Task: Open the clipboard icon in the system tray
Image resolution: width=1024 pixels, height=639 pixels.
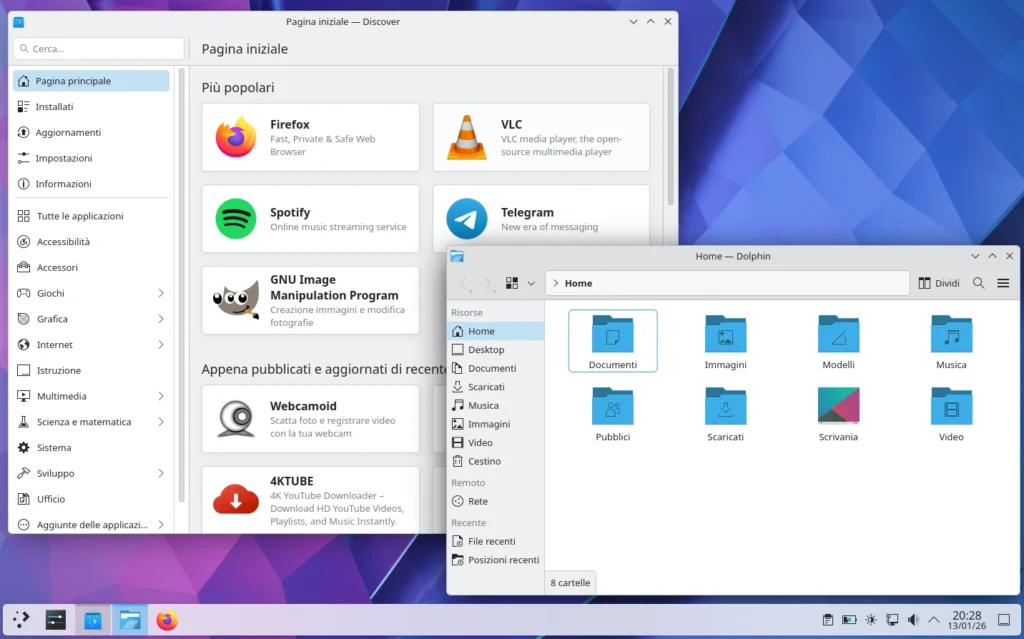Action: pyautogui.click(x=826, y=619)
